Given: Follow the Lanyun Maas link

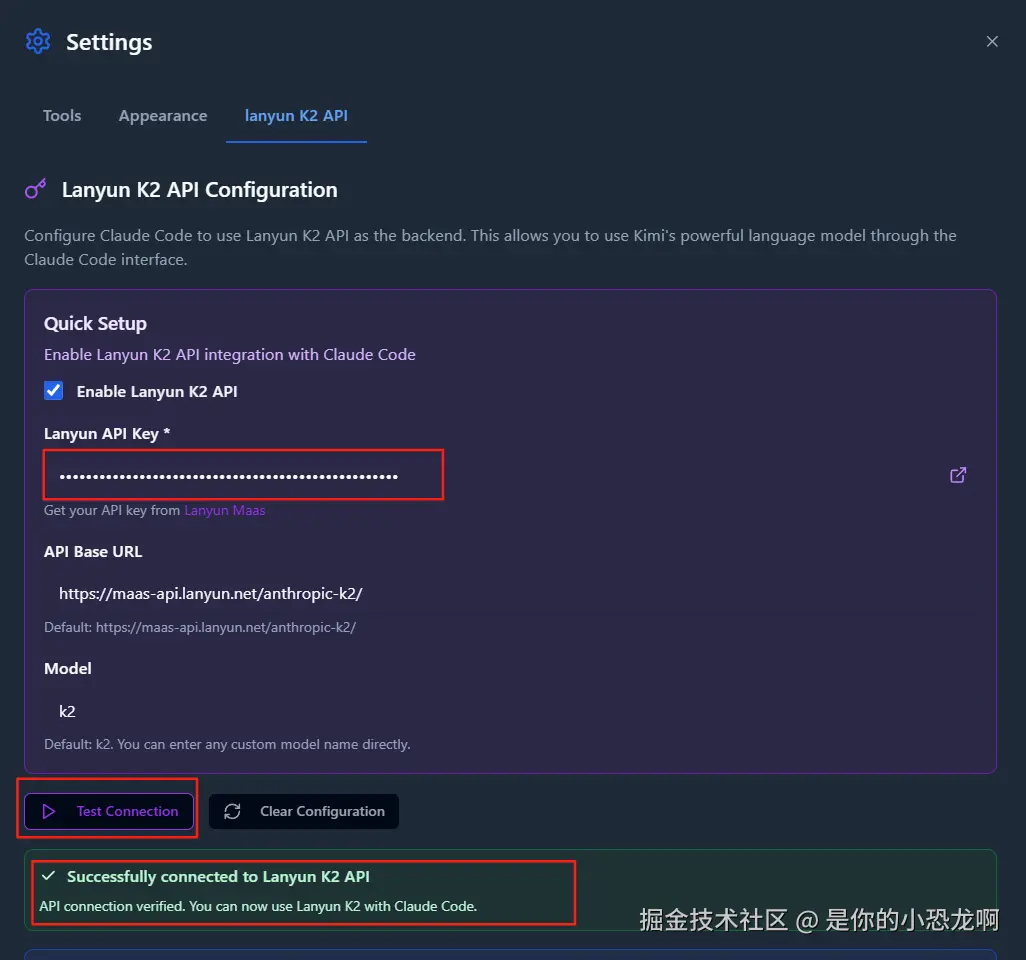Looking at the screenshot, I should coord(224,510).
